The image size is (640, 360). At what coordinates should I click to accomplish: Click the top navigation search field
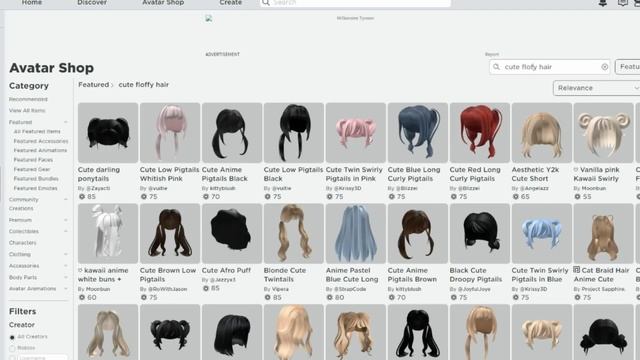point(355,3)
